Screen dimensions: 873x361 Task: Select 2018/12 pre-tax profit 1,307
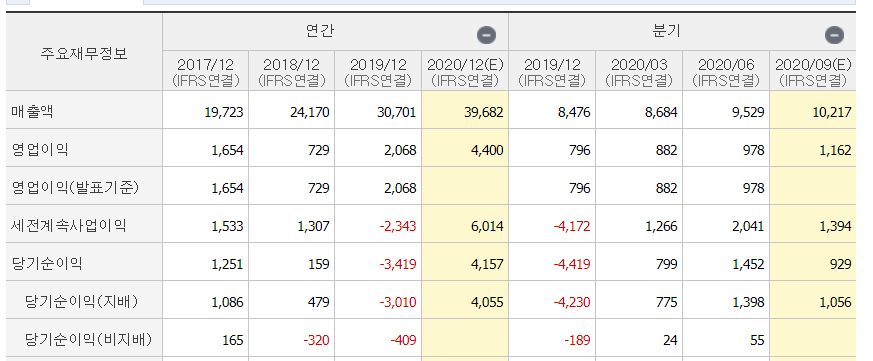313,226
